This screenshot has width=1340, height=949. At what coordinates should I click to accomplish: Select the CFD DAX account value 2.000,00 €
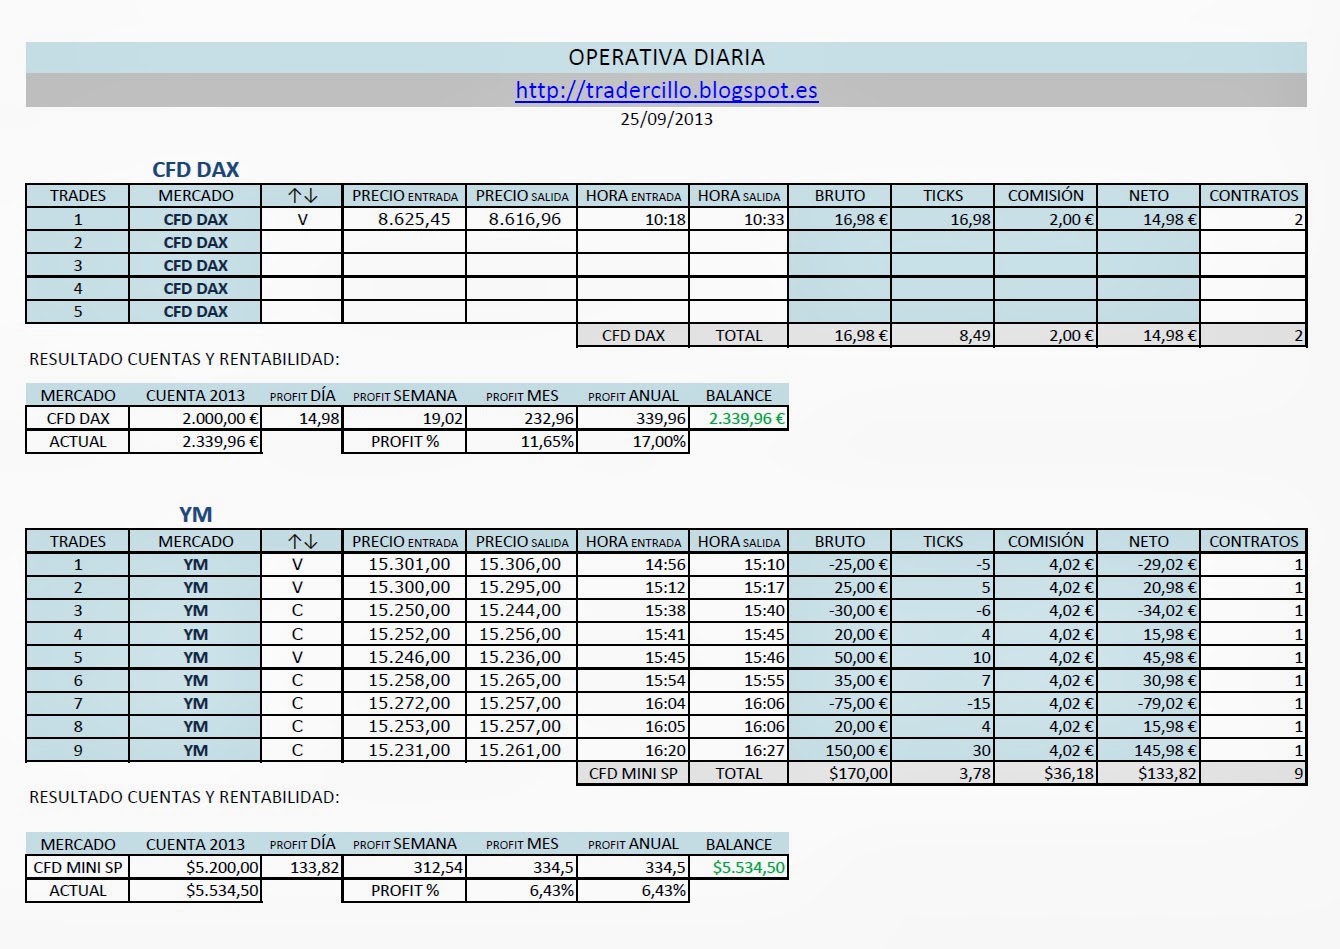(x=220, y=418)
